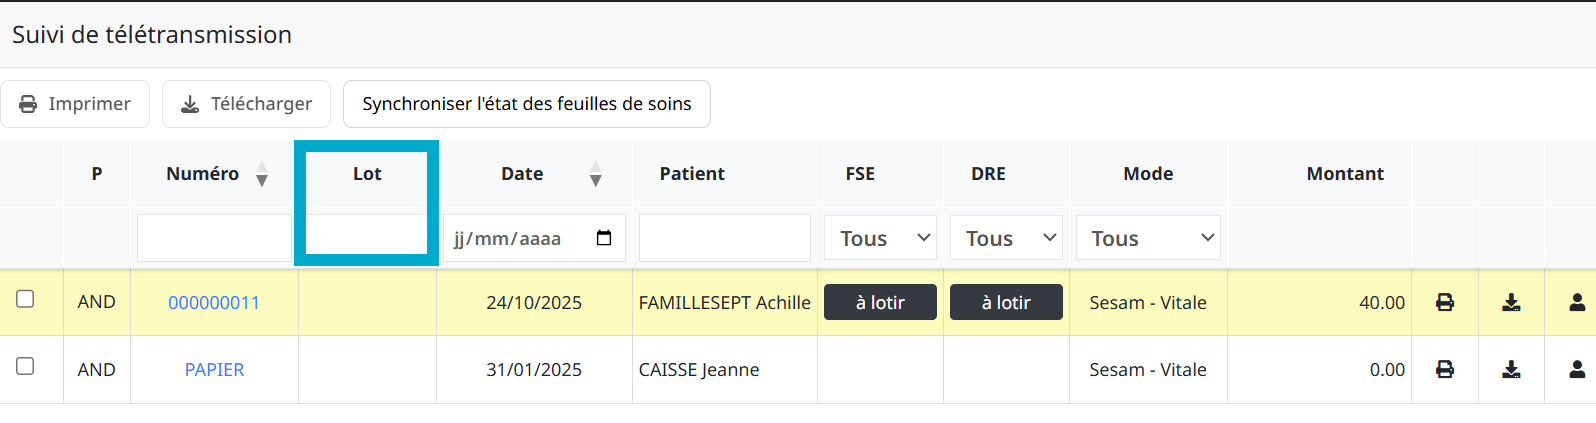Open the 000000011 invoice link
Viewport: 1596px width, 423px height.
[214, 303]
